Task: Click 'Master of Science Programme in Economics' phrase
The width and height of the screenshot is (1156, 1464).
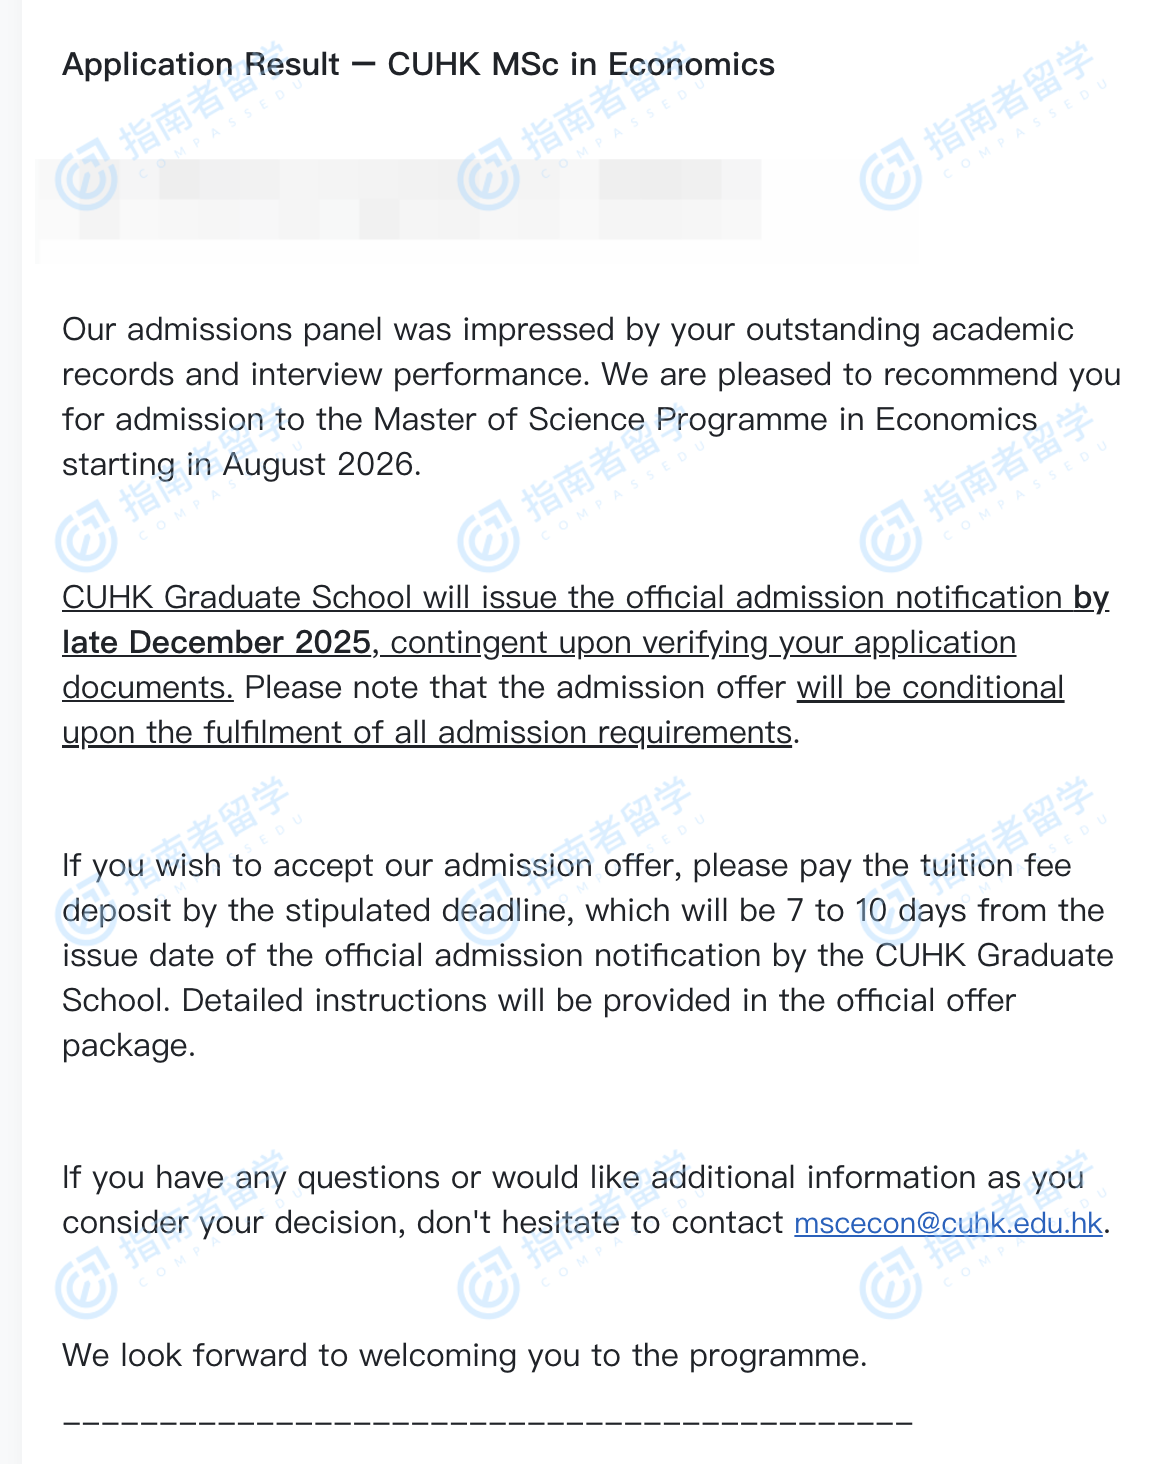Action: pos(705,420)
